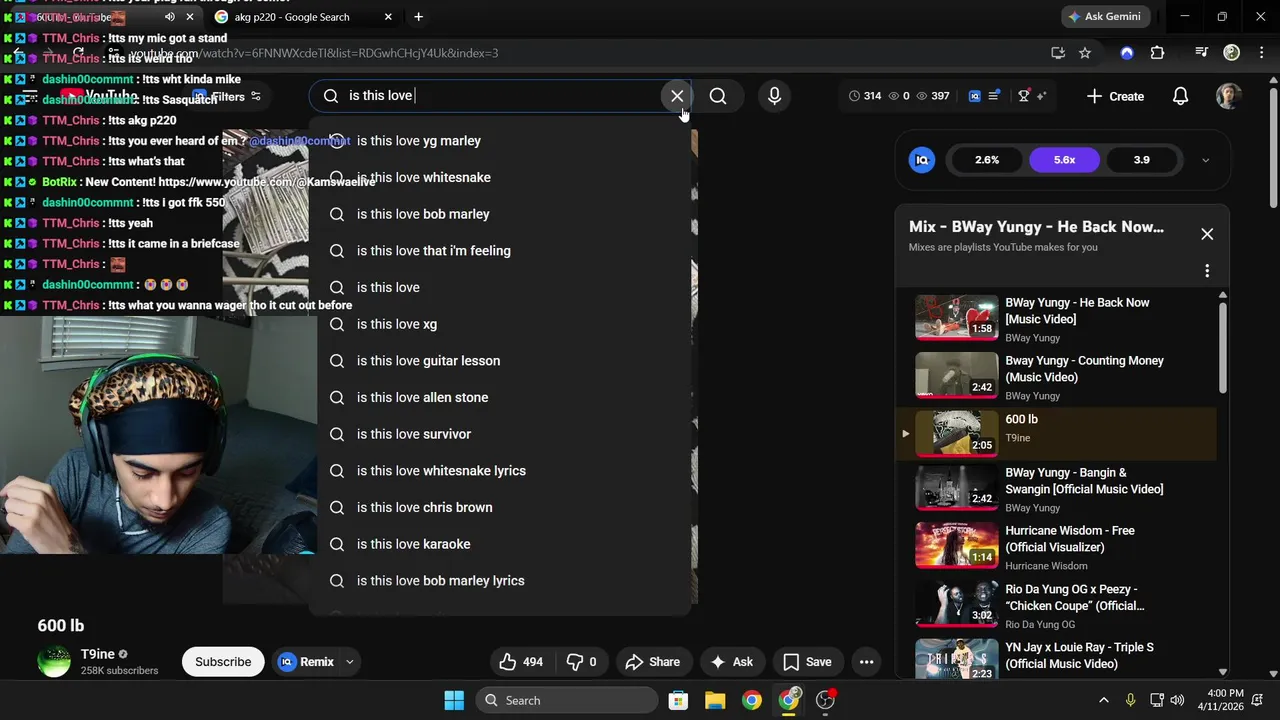Open the trophy achievements icon
The image size is (1280, 720).
pos(1024,96)
